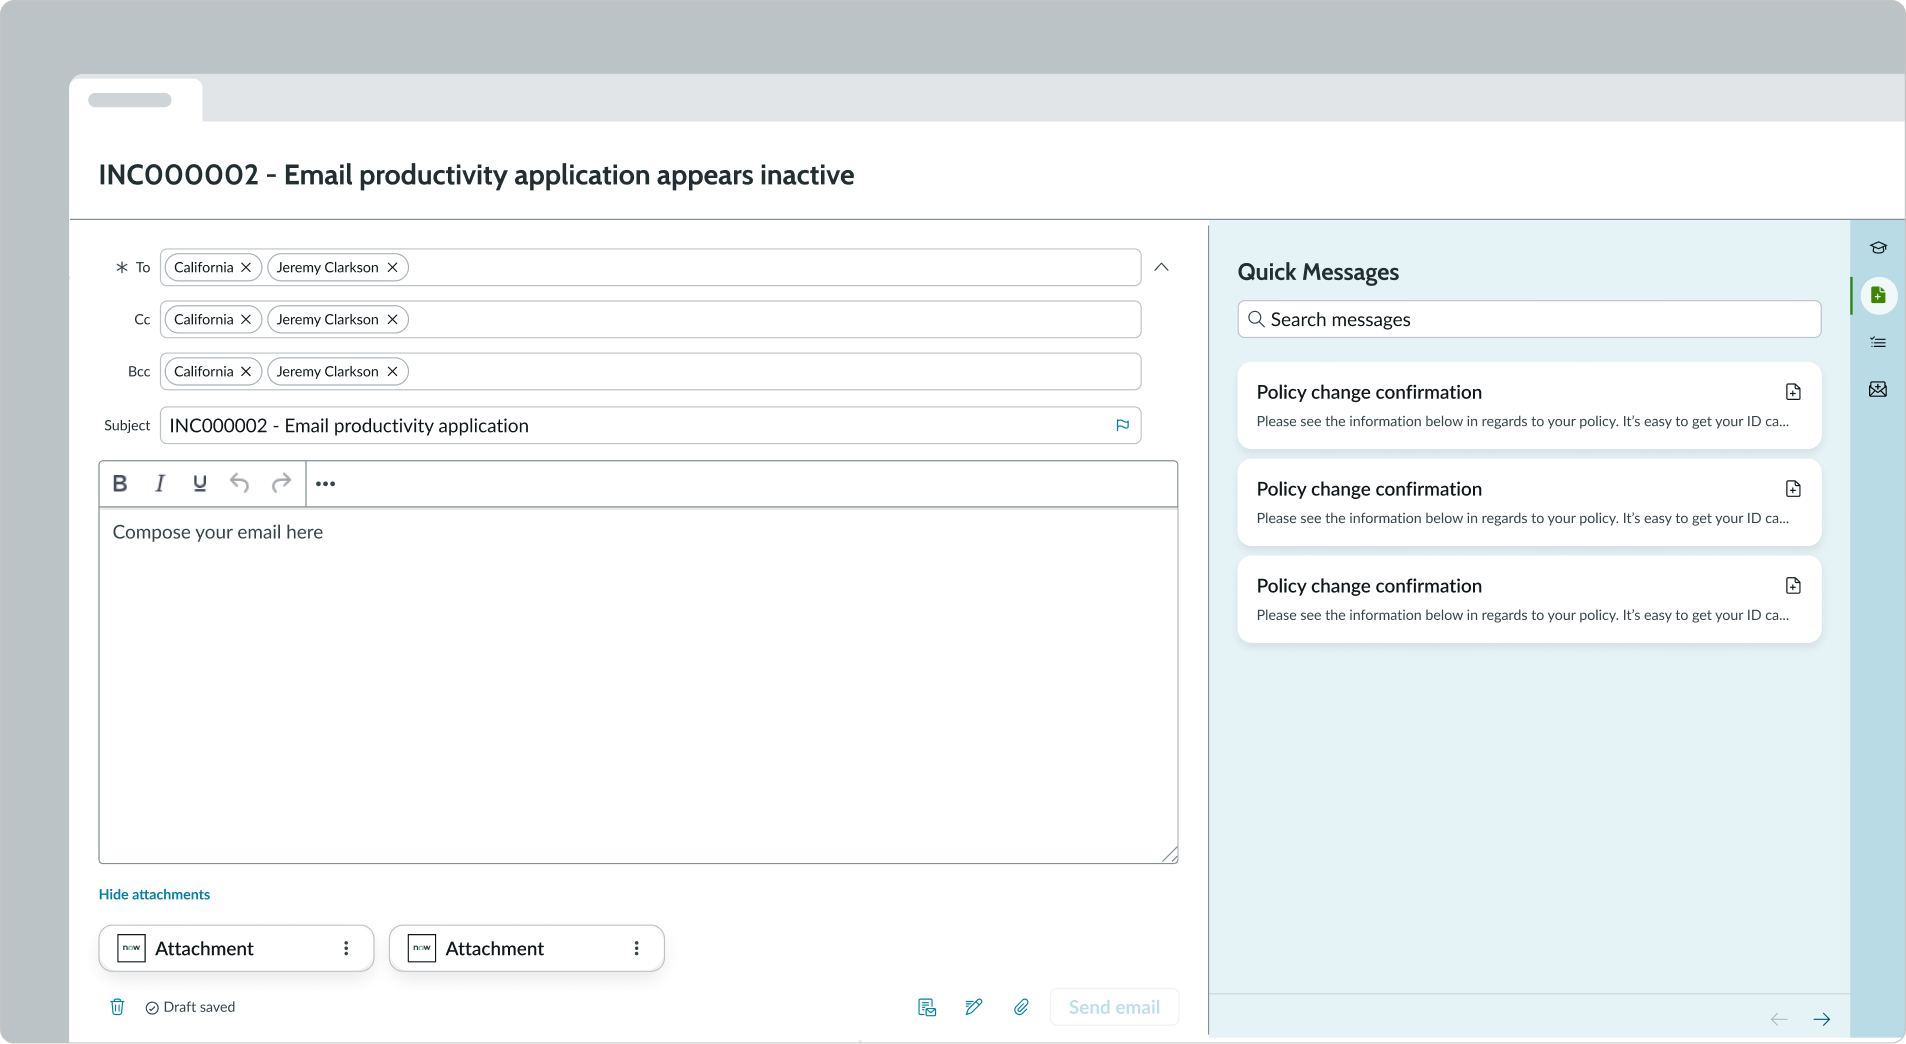Toggle underline formatting in email toolbar
This screenshot has height=1044, width=1906.
coord(200,484)
